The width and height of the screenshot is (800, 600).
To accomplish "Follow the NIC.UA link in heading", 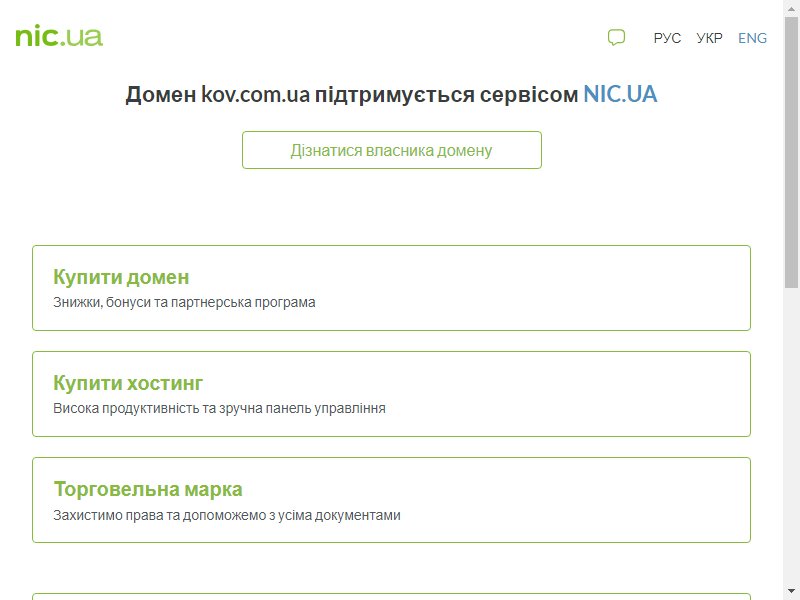I will 620,94.
